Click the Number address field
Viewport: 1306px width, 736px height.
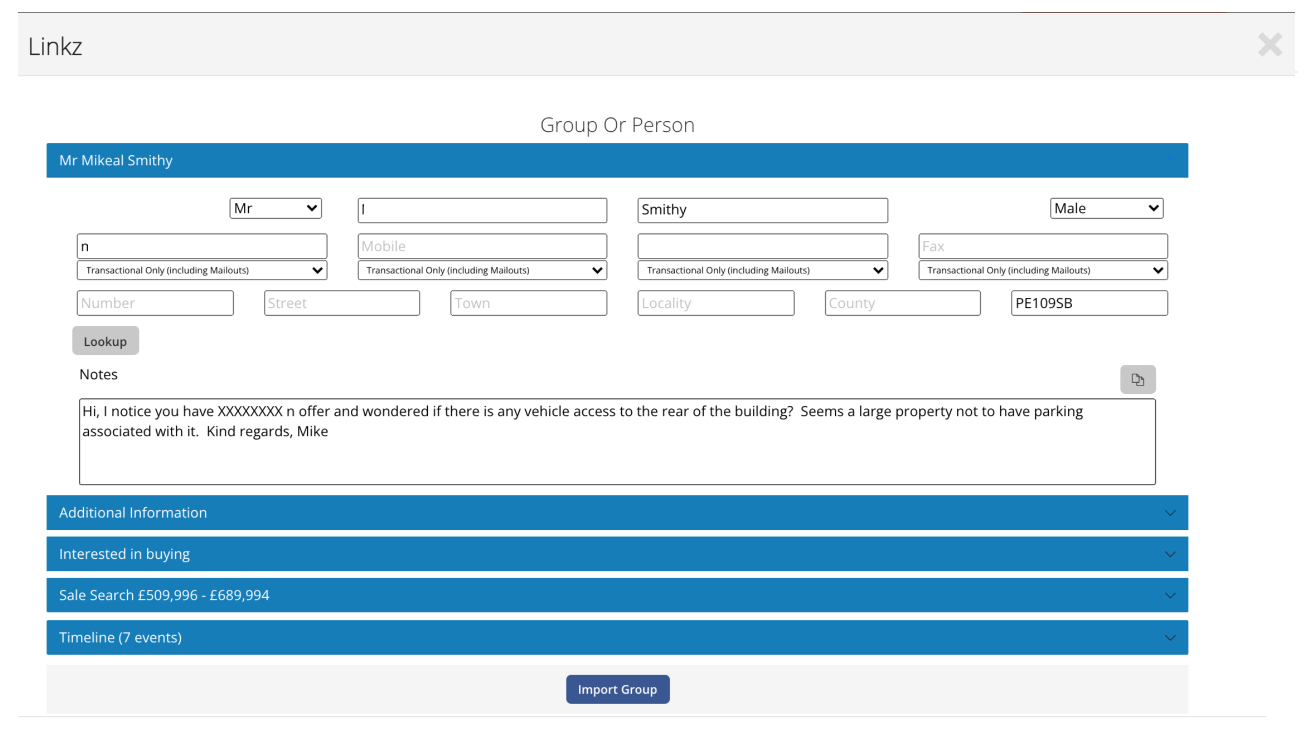point(155,303)
